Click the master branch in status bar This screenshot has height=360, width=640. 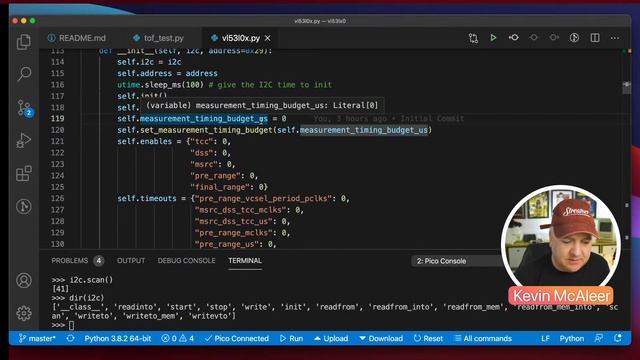(x=37, y=338)
